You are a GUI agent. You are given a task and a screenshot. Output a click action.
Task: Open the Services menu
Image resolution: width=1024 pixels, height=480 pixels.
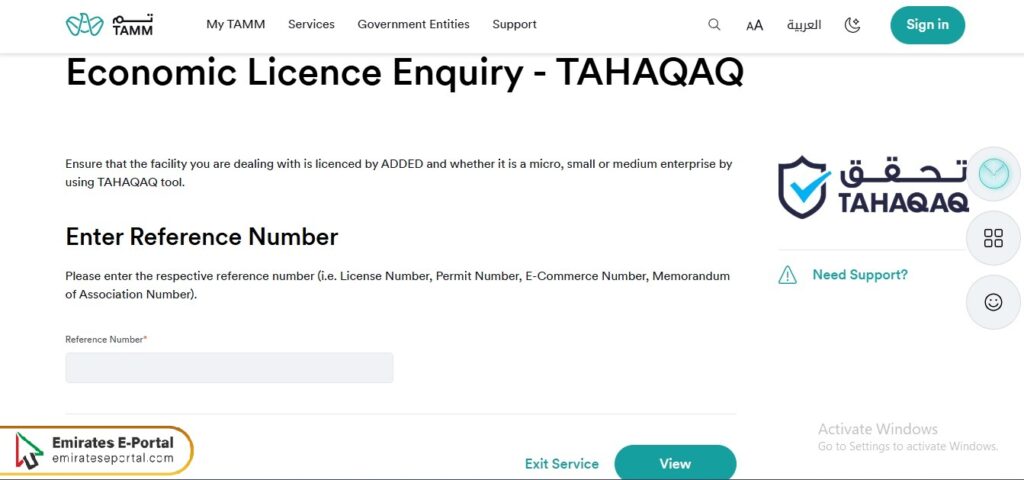(x=311, y=24)
